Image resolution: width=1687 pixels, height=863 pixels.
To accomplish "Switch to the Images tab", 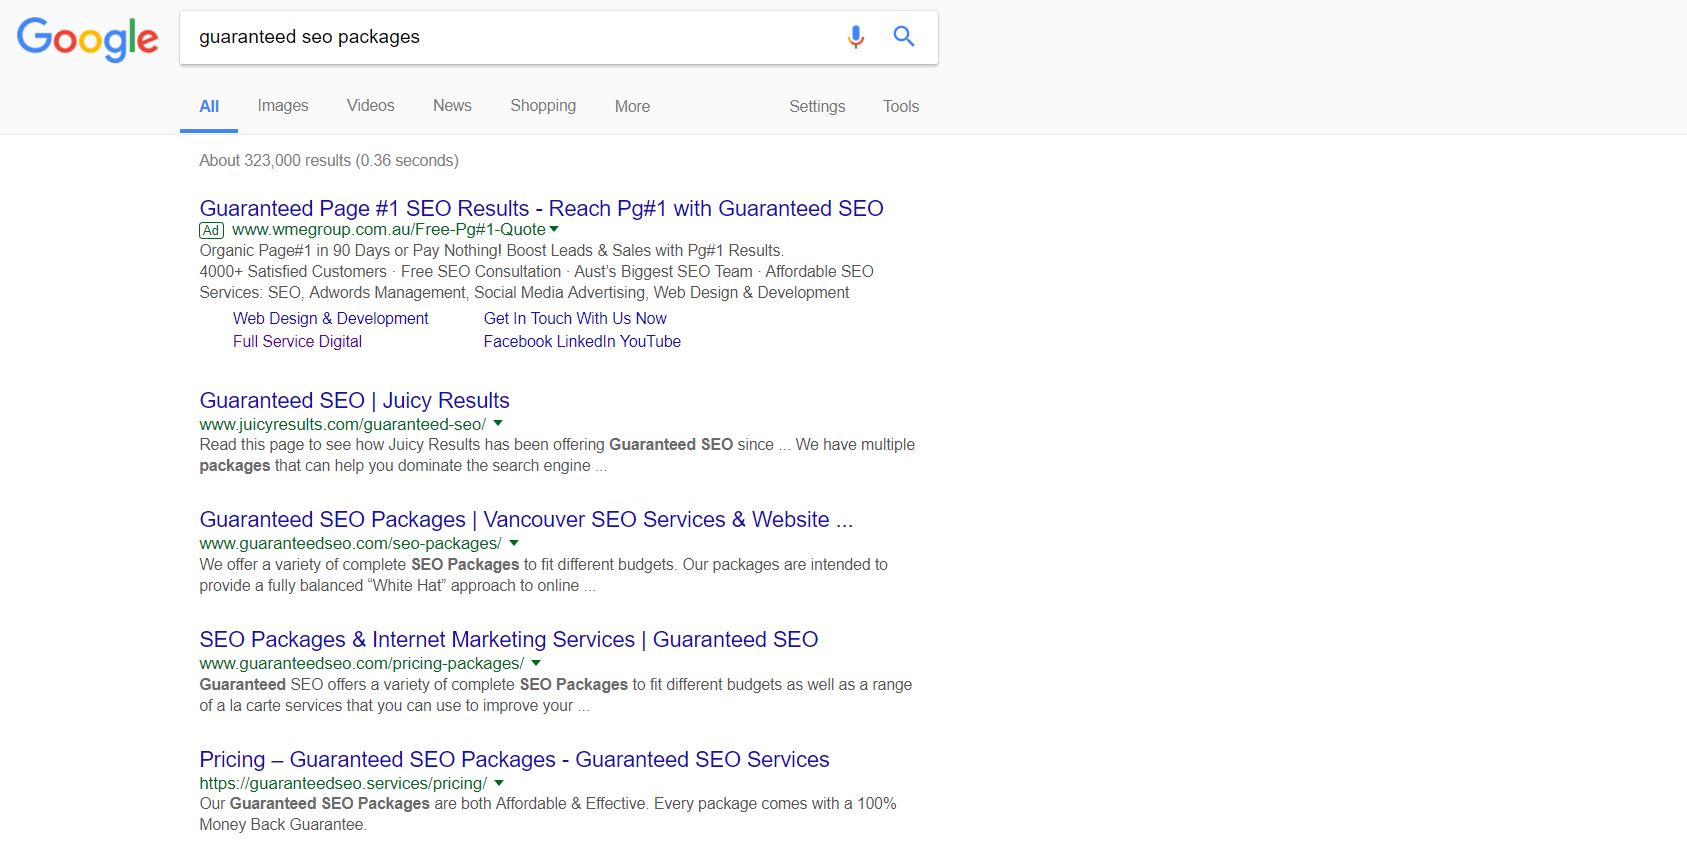I will 283,106.
